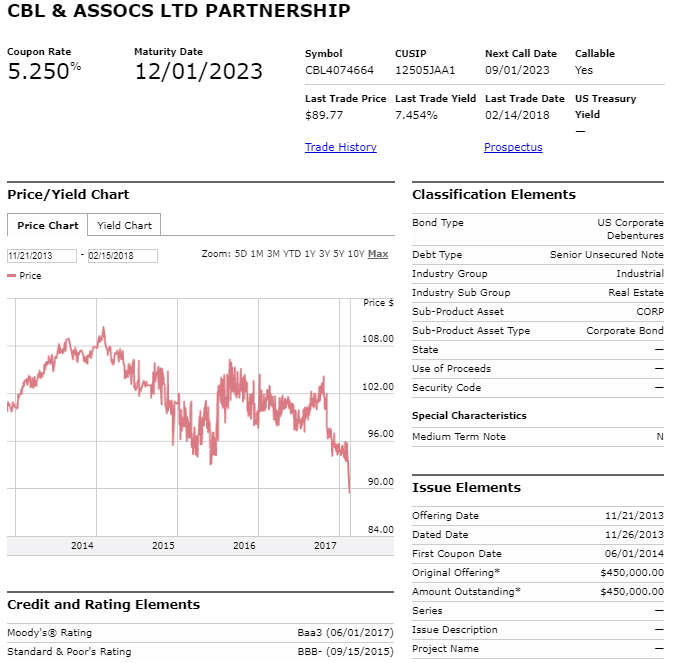Click the CUSIP value 12505JAA1

pyautogui.click(x=425, y=70)
